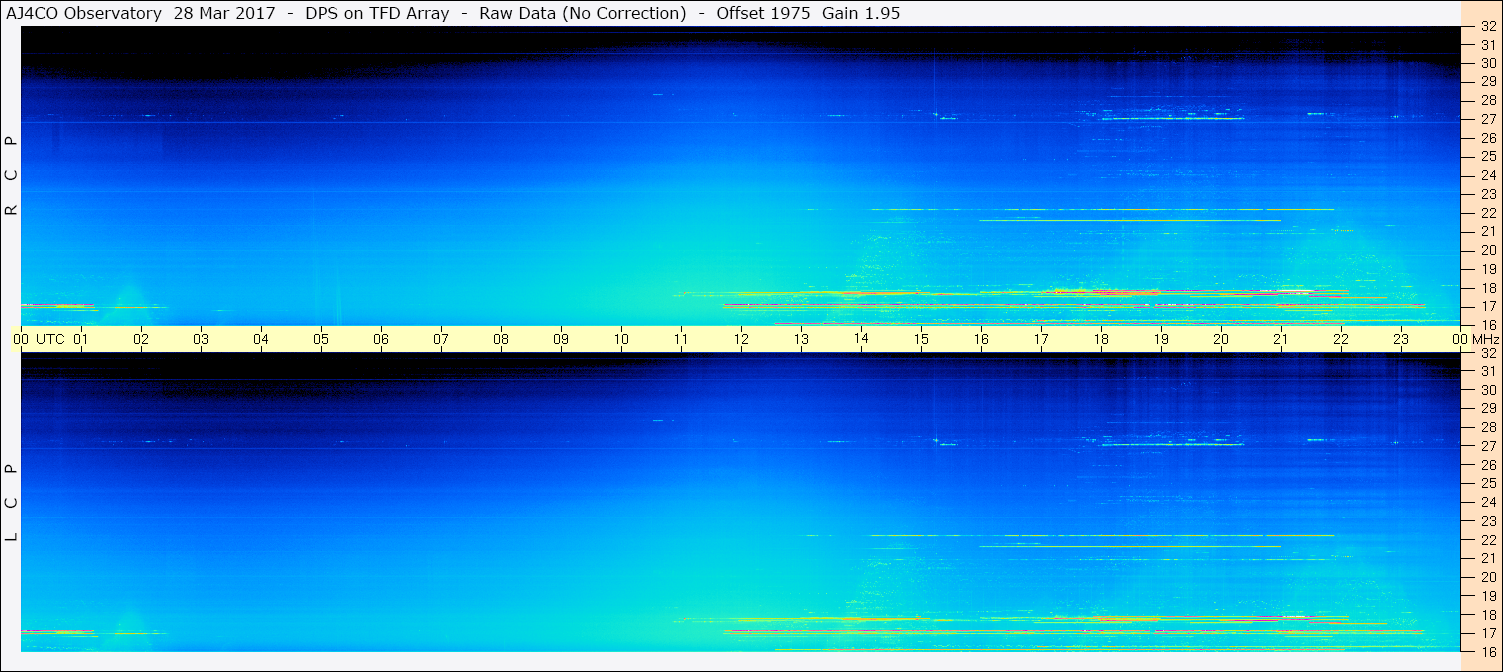Click the 30 frequency tick in RCP panel

[1488, 63]
